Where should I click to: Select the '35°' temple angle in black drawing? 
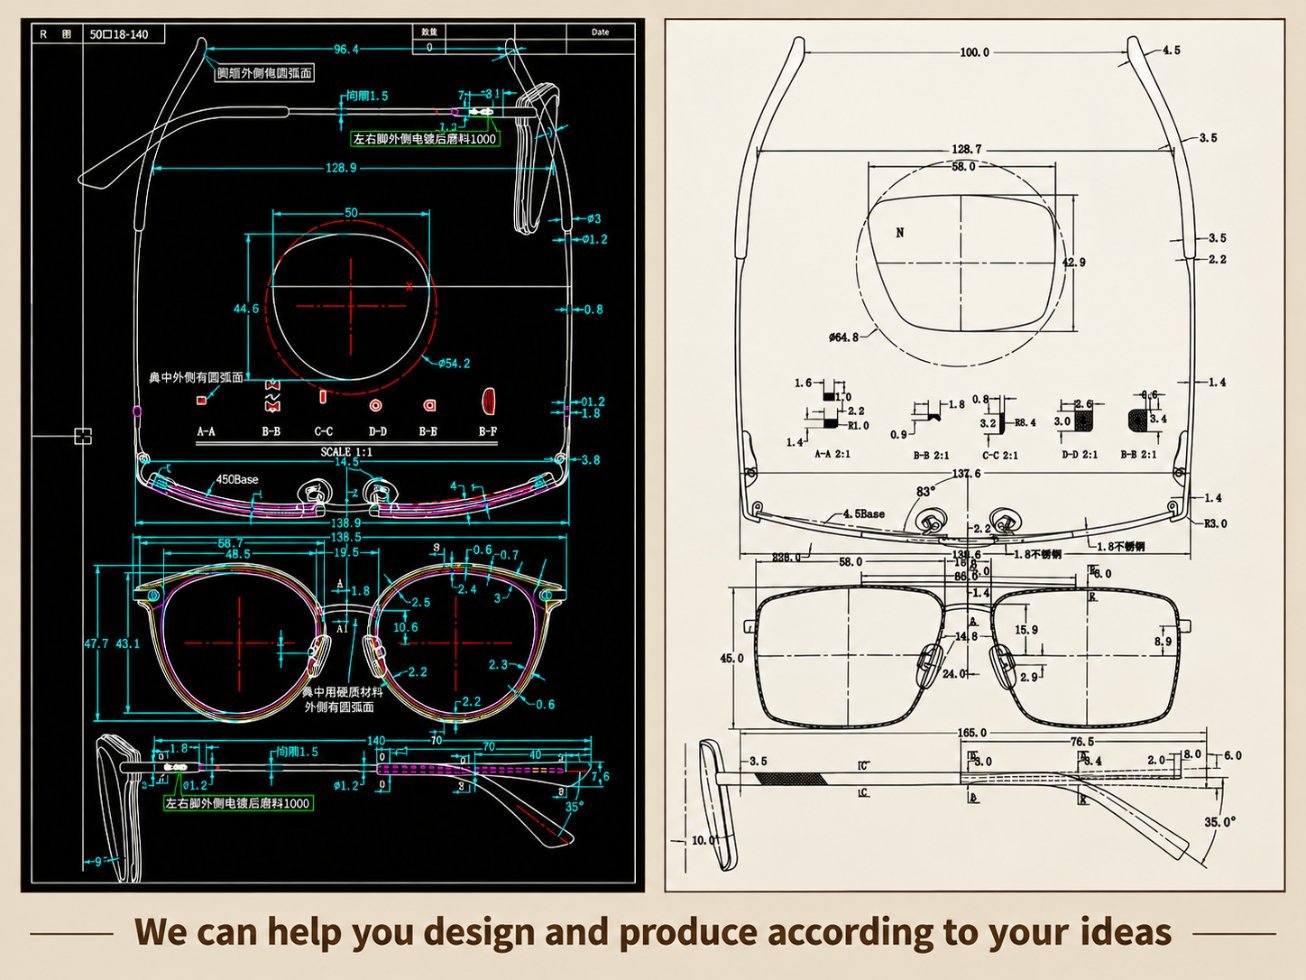574,807
